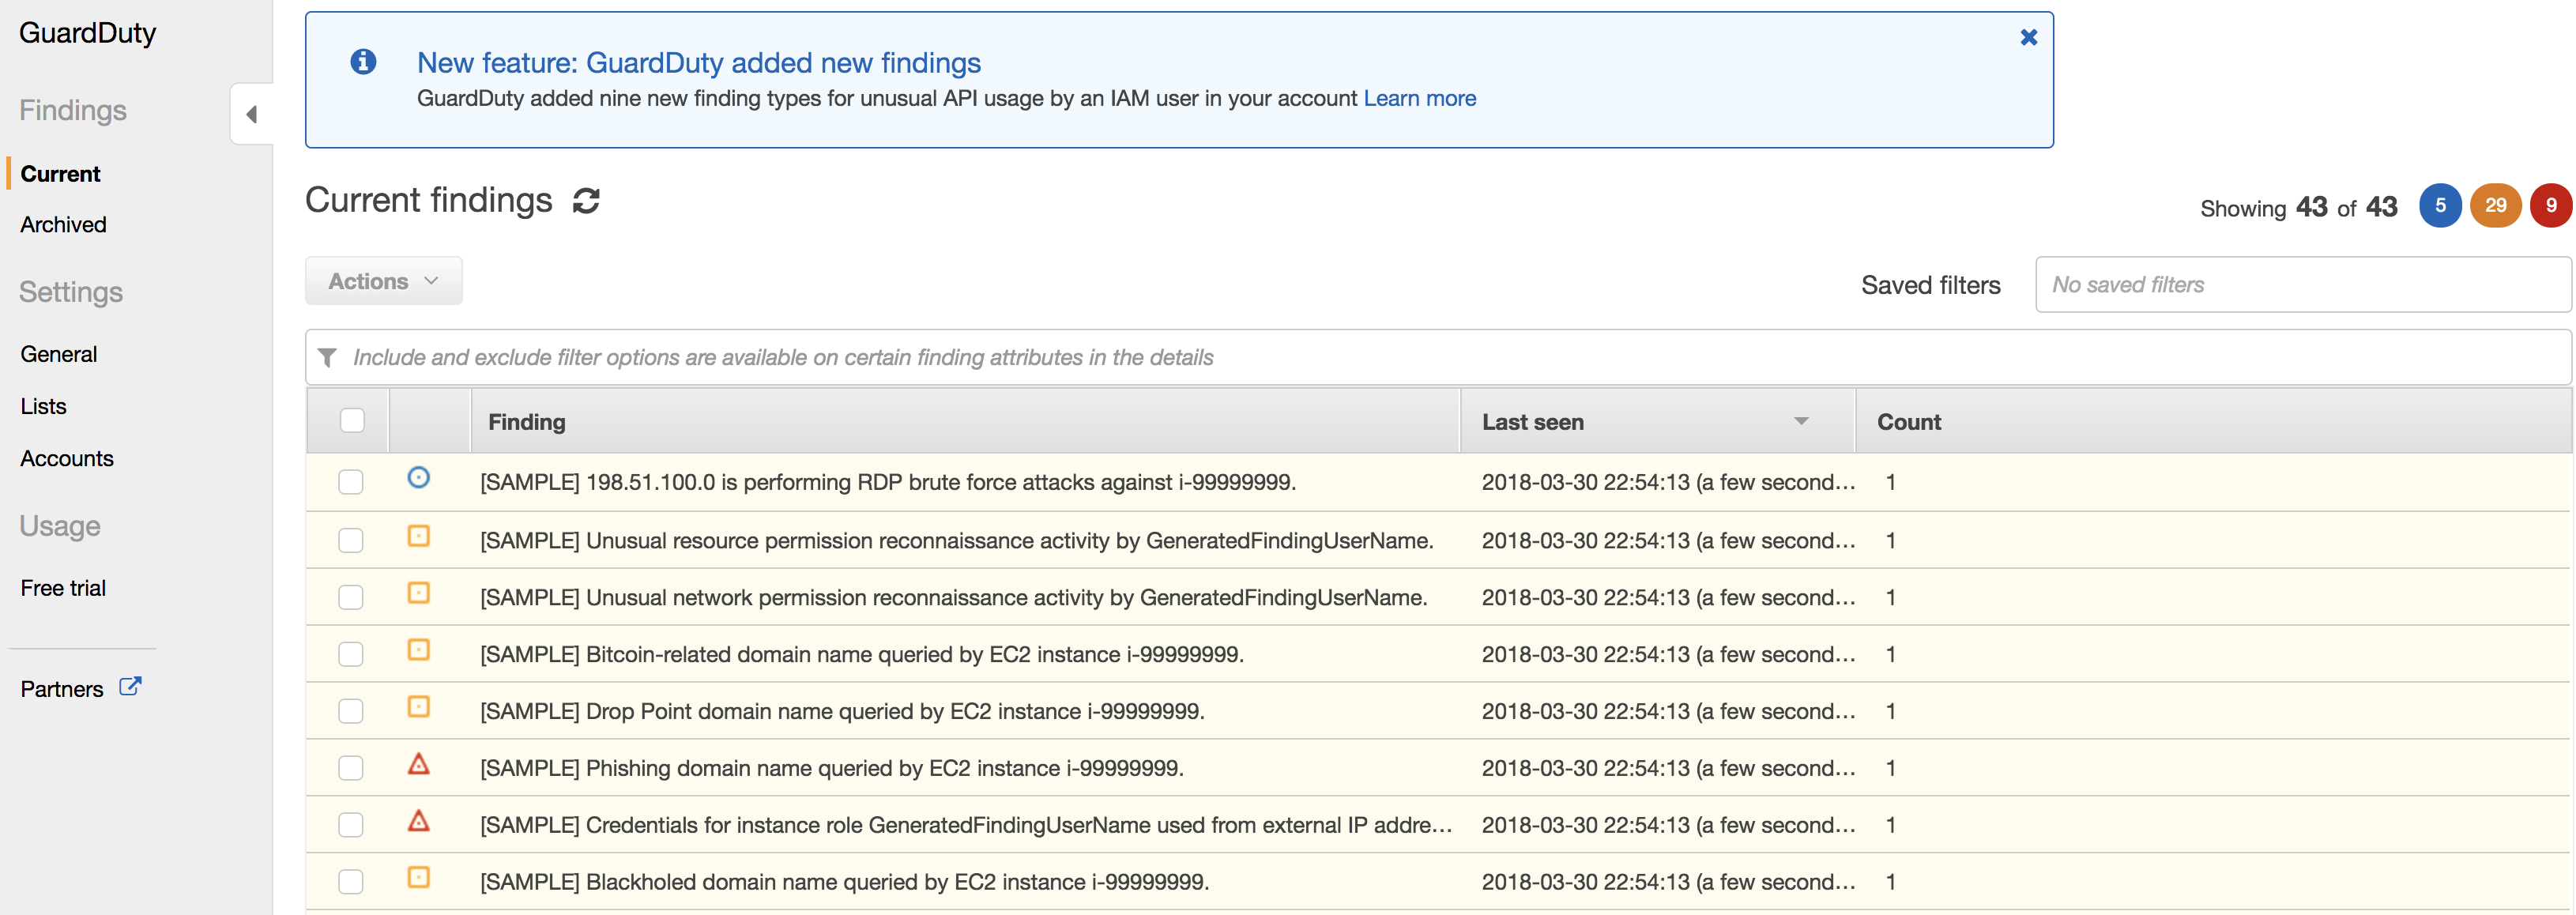The width and height of the screenshot is (2576, 915).
Task: Click the filter funnel icon
Action: tap(327, 357)
